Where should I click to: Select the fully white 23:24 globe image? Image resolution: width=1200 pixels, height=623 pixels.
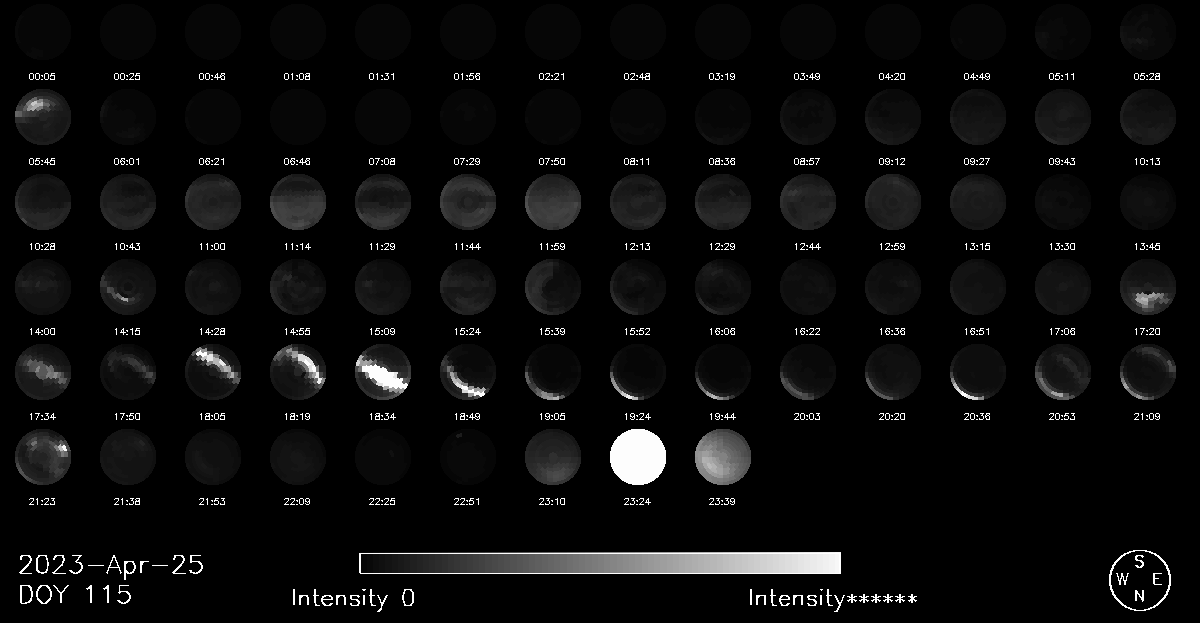(637, 457)
